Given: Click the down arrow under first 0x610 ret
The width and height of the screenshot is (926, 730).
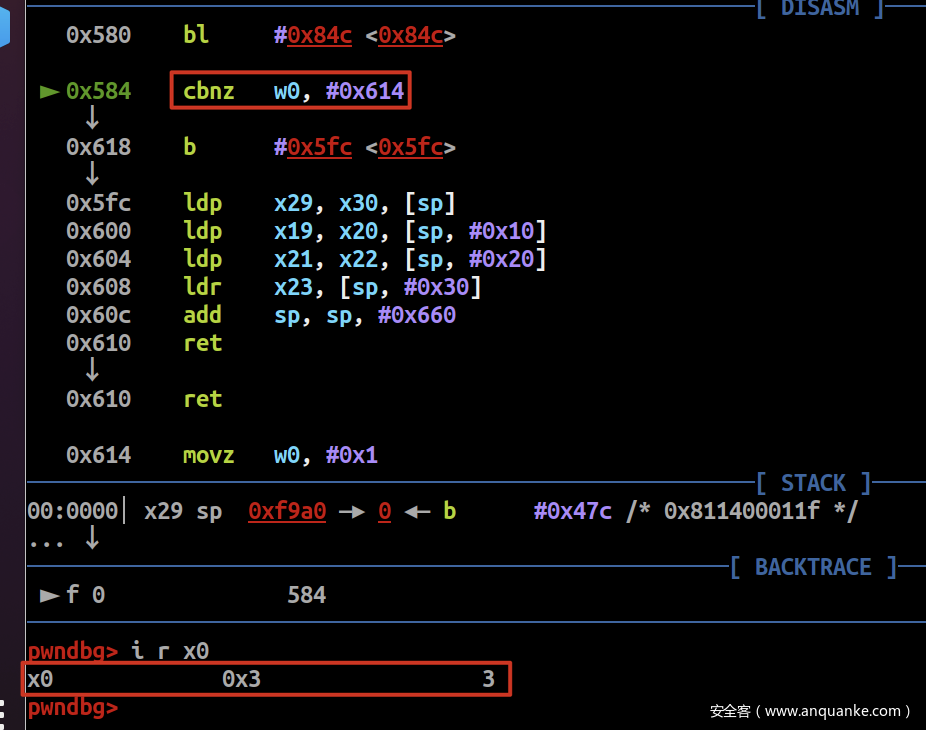Looking at the screenshot, I should point(92,371).
